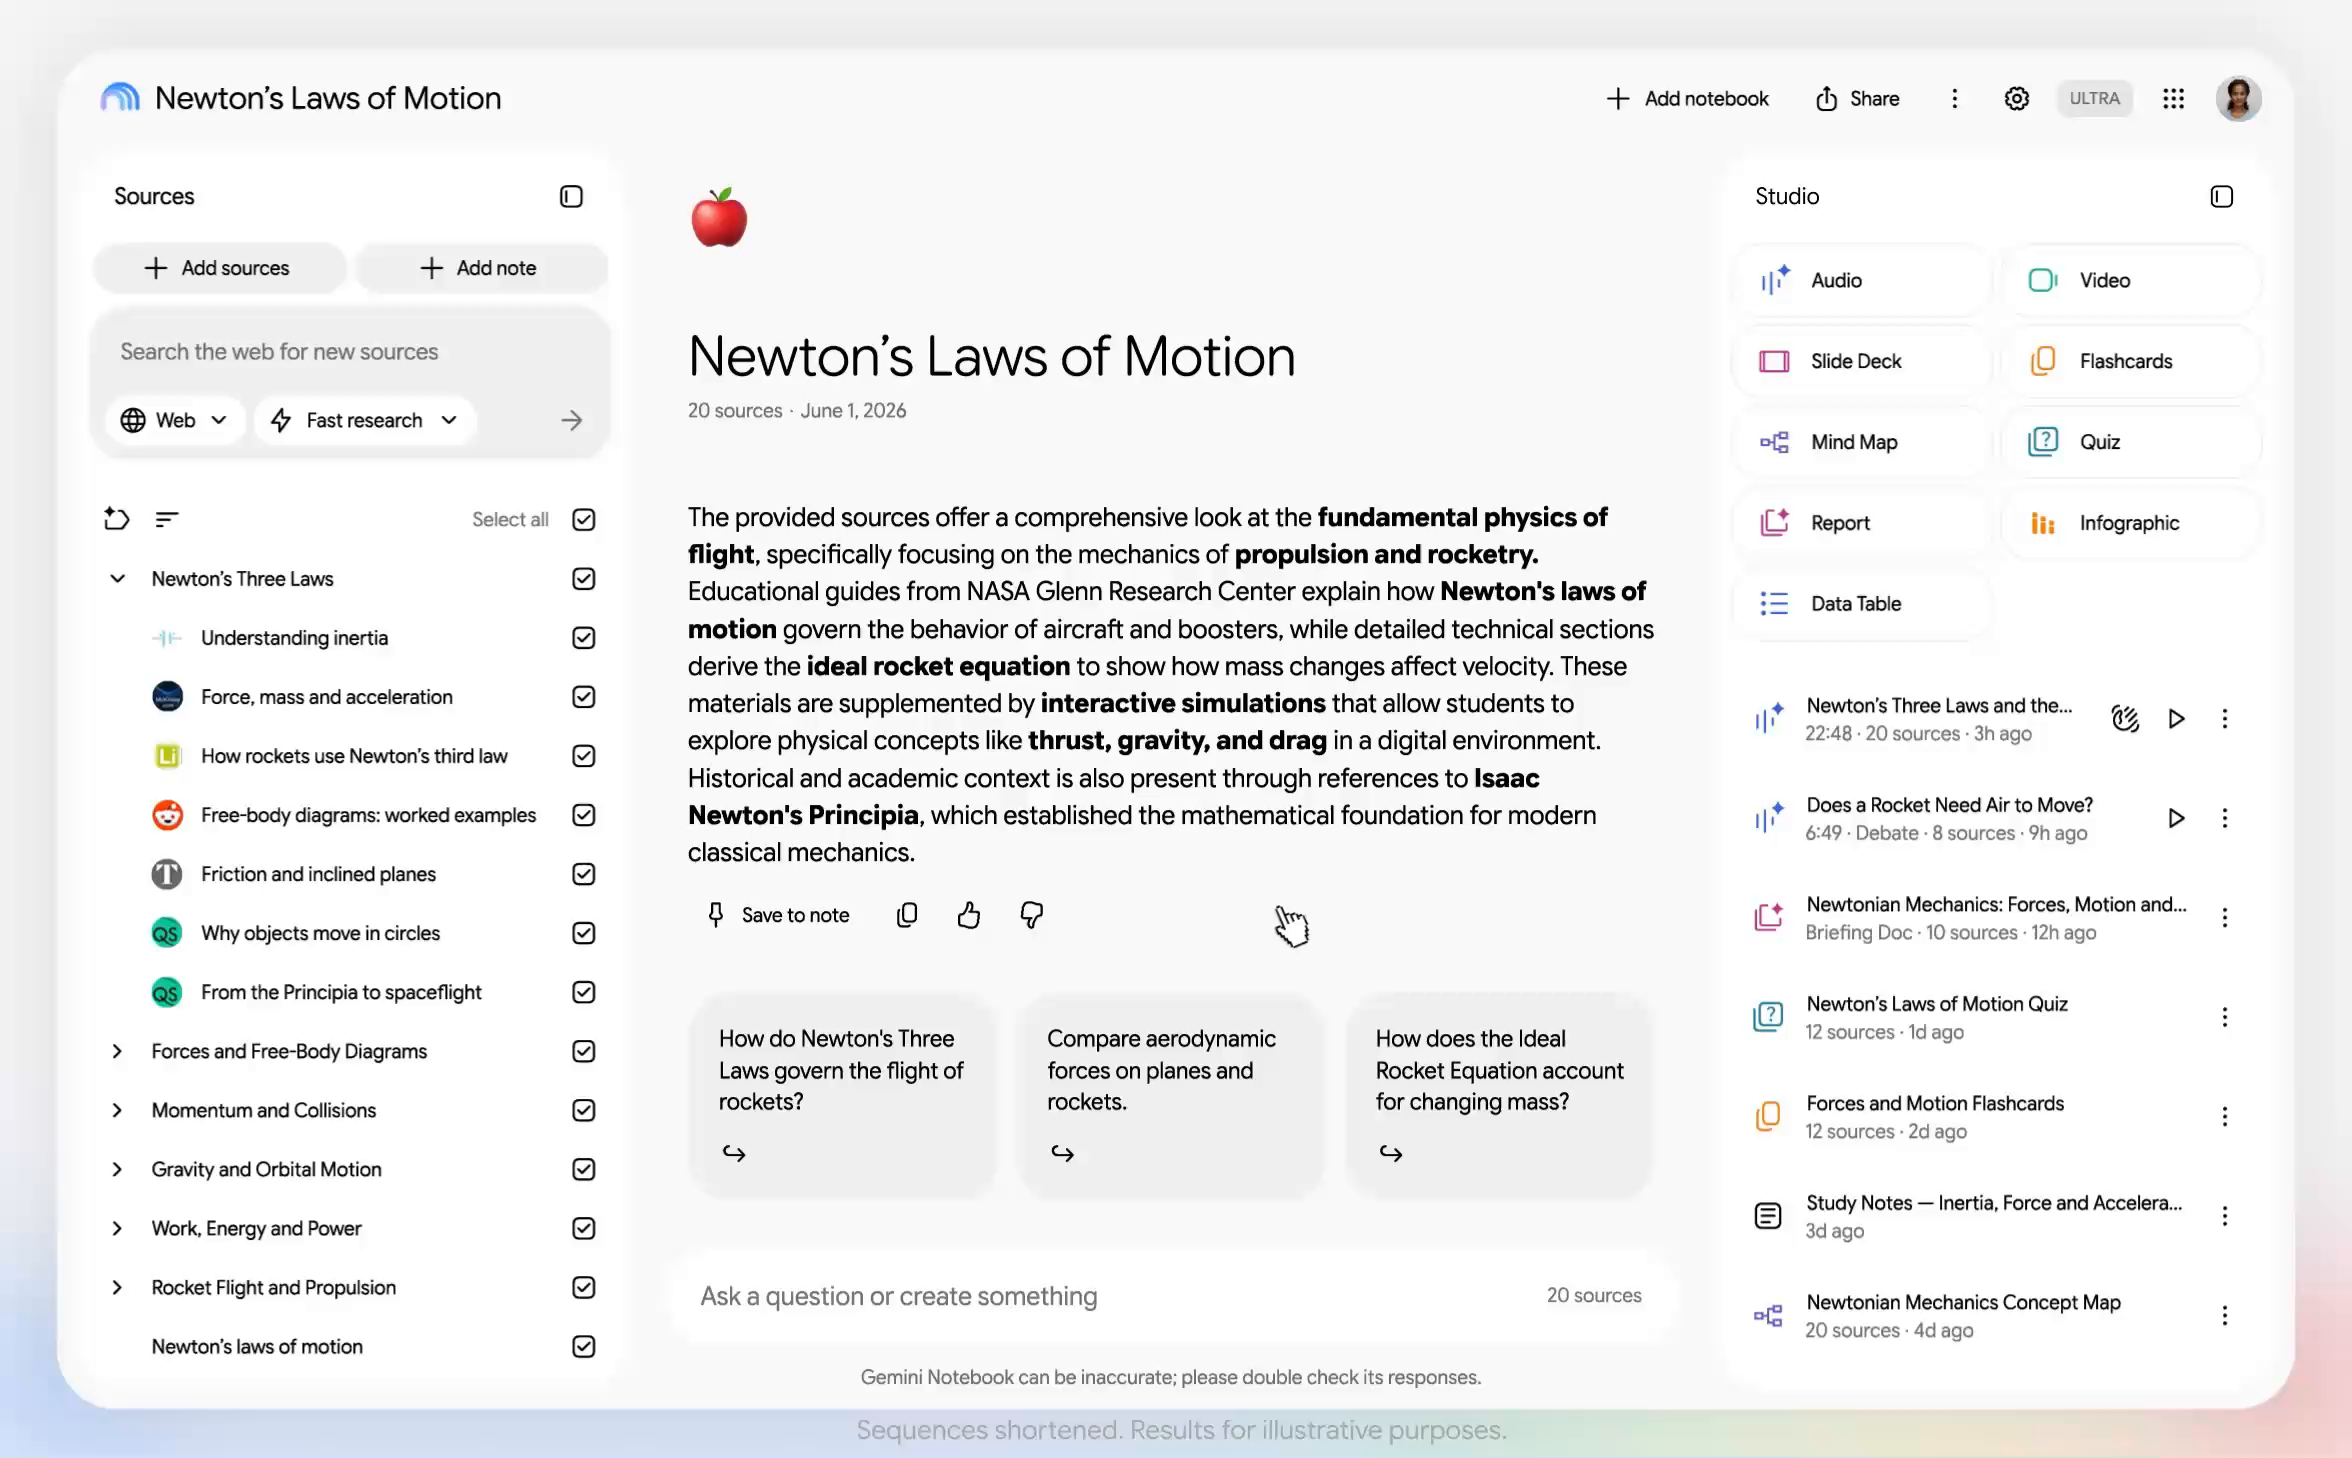
Task: Open the Google apps grid icon
Action: (2173, 99)
